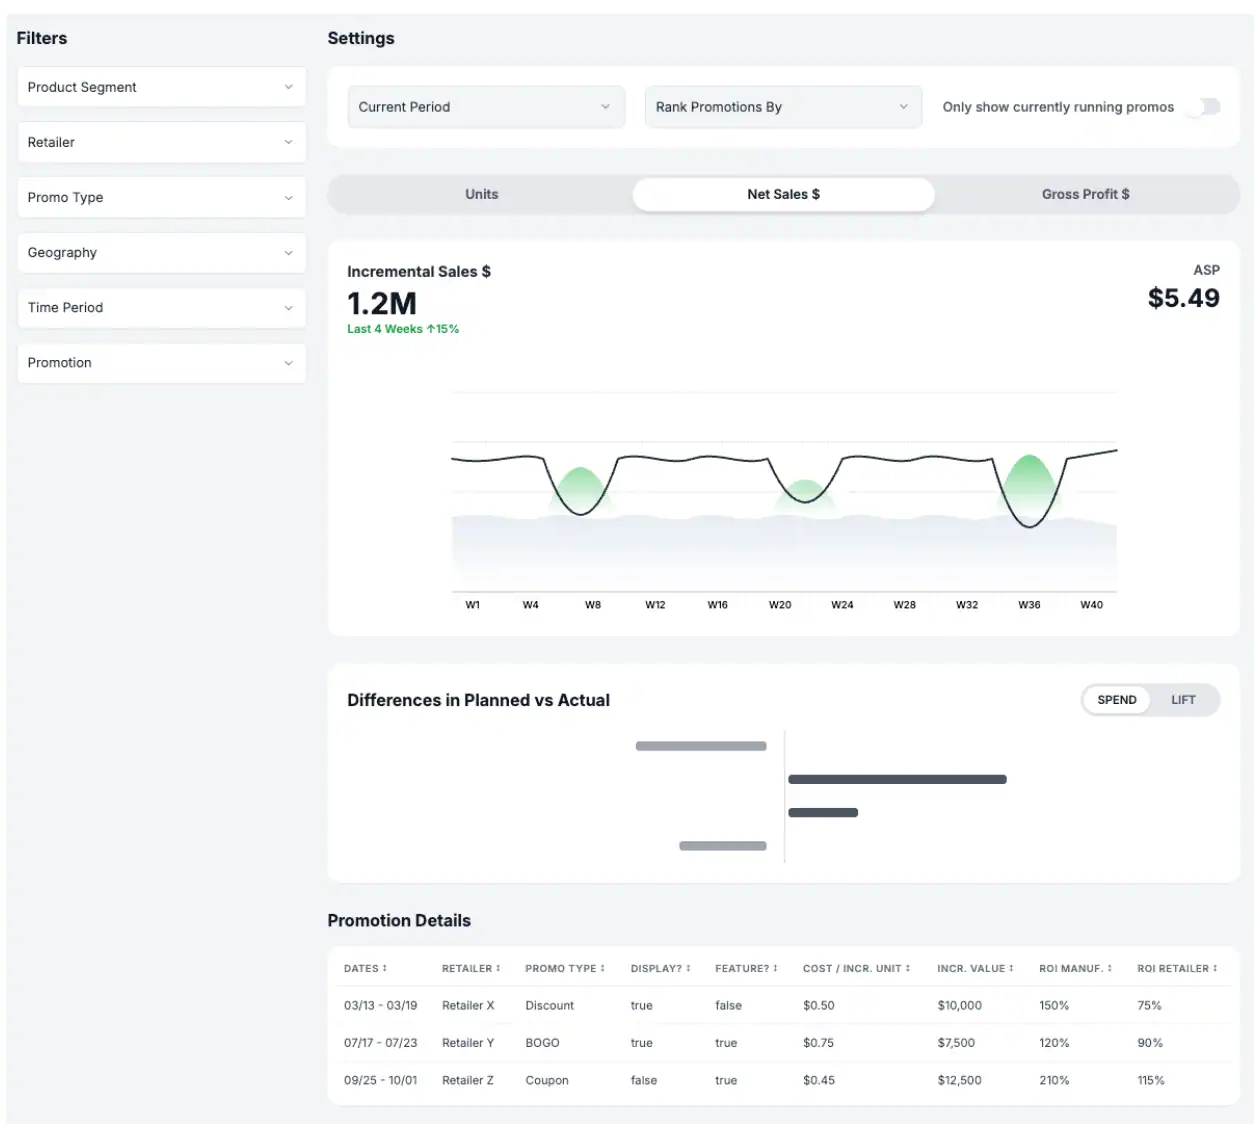Expand the Geography filter dropdown
Viewport: 1256px width, 1124px height.
pyautogui.click(x=161, y=252)
